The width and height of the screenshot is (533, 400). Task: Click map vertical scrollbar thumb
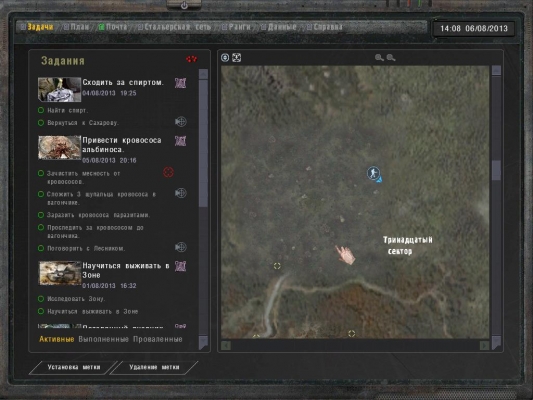496,170
